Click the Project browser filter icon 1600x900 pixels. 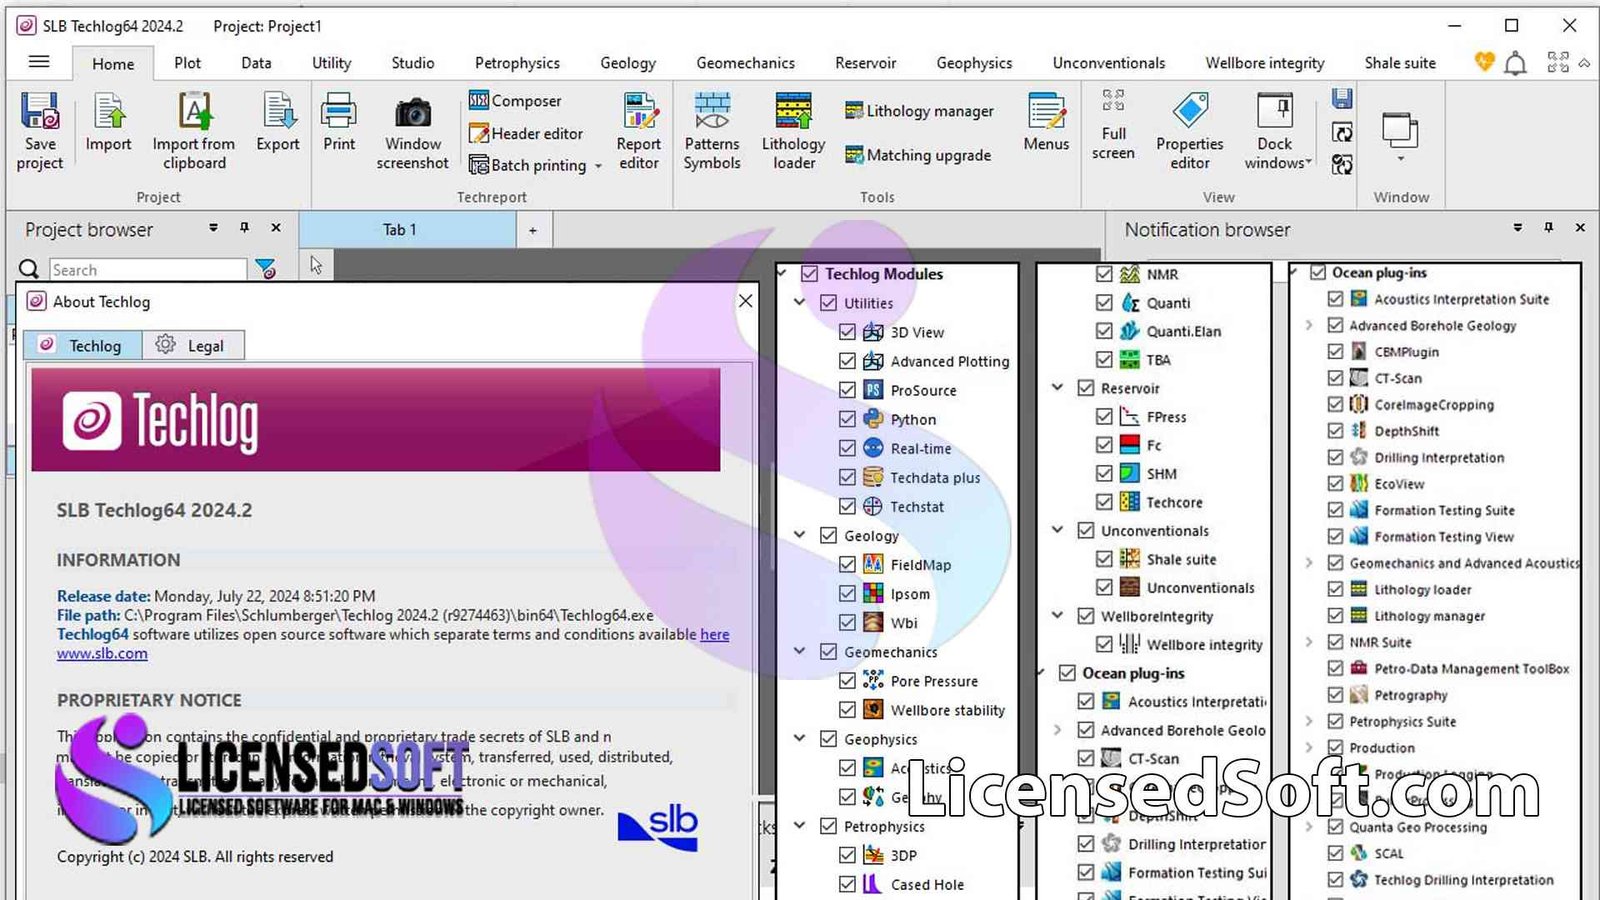pos(265,269)
